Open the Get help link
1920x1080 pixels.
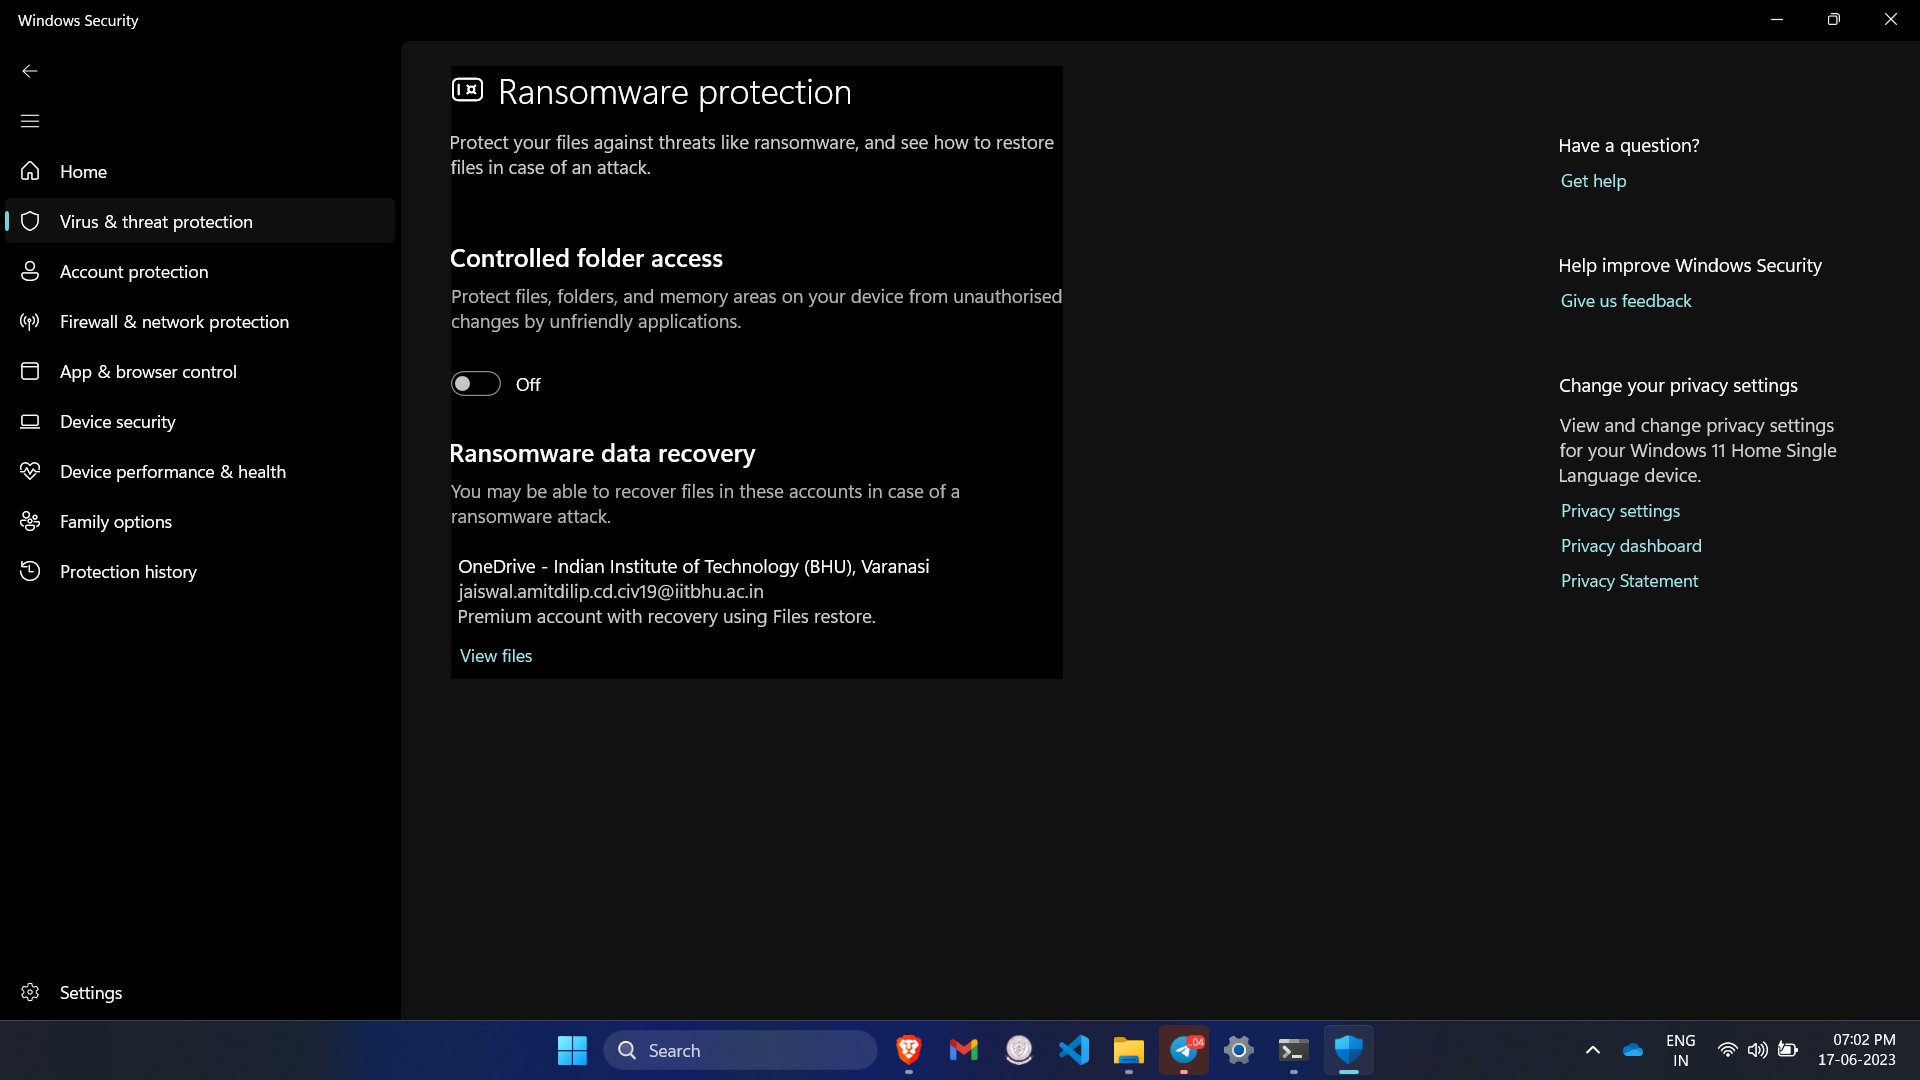1593,181
